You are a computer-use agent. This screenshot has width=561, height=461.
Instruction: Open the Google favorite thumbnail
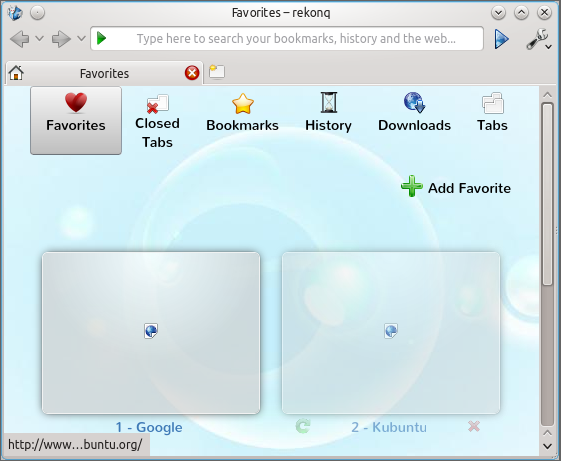point(151,333)
